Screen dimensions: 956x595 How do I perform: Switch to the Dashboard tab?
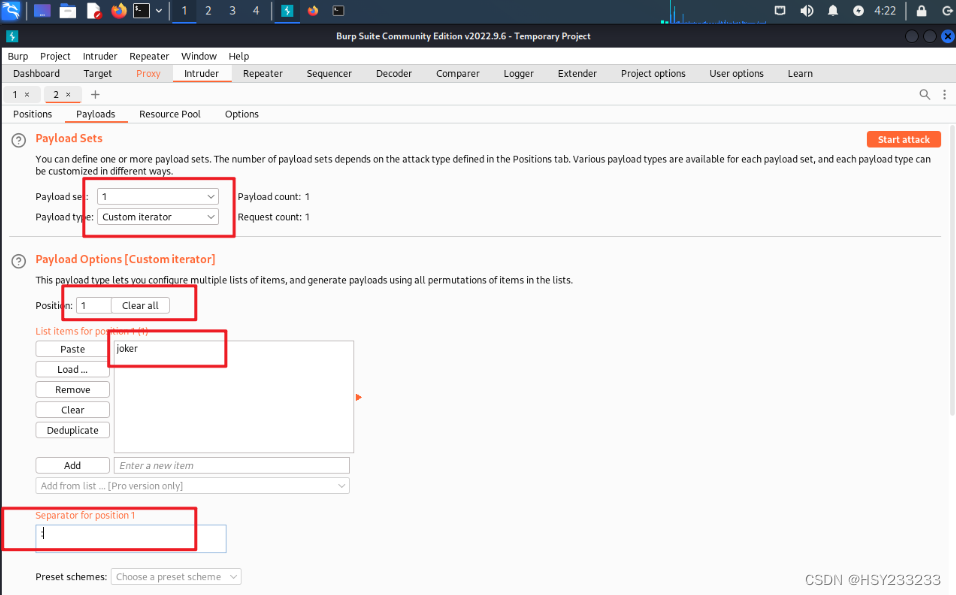(x=37, y=73)
